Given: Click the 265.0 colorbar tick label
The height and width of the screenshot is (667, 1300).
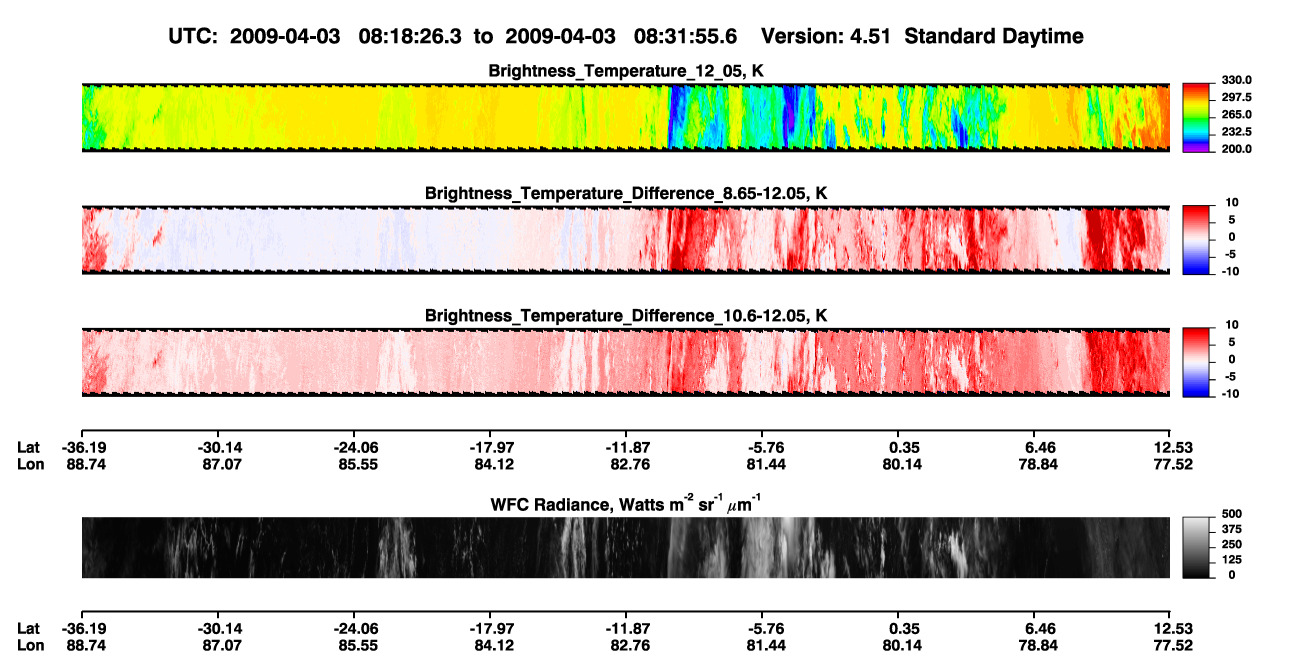Looking at the screenshot, I should [x=1239, y=114].
